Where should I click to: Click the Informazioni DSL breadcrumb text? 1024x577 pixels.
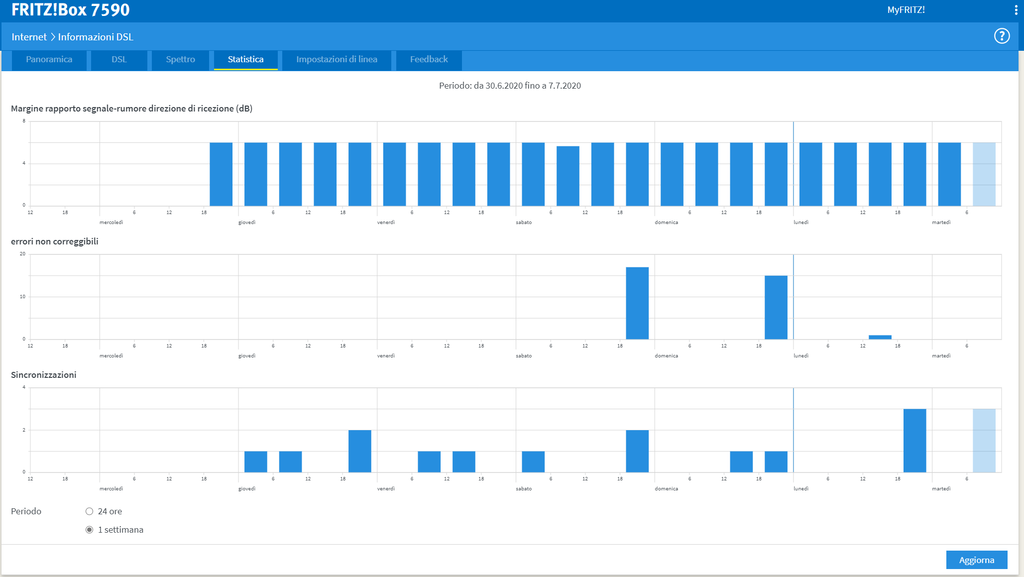pos(95,37)
